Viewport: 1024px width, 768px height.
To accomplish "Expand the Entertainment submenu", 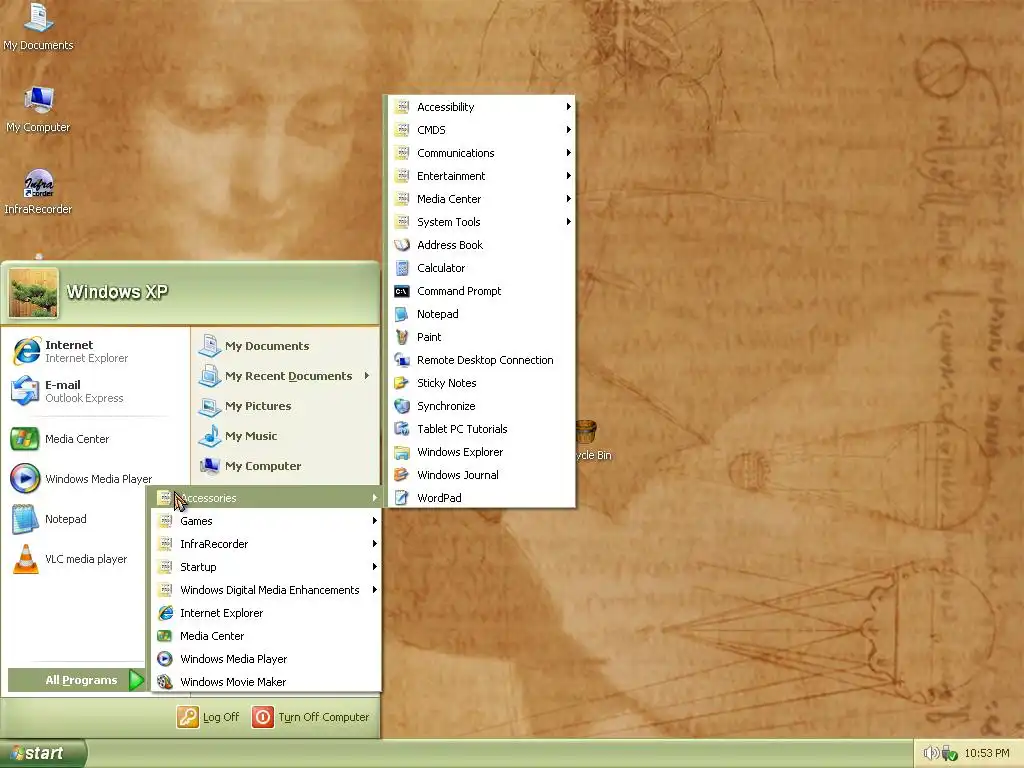I will 481,176.
